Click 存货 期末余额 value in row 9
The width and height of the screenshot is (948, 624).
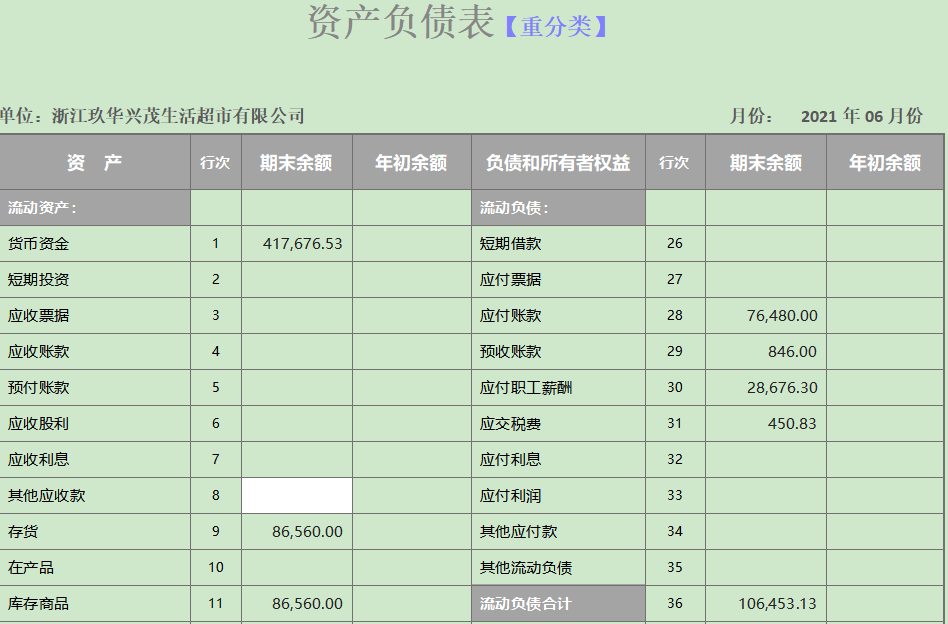(307, 531)
